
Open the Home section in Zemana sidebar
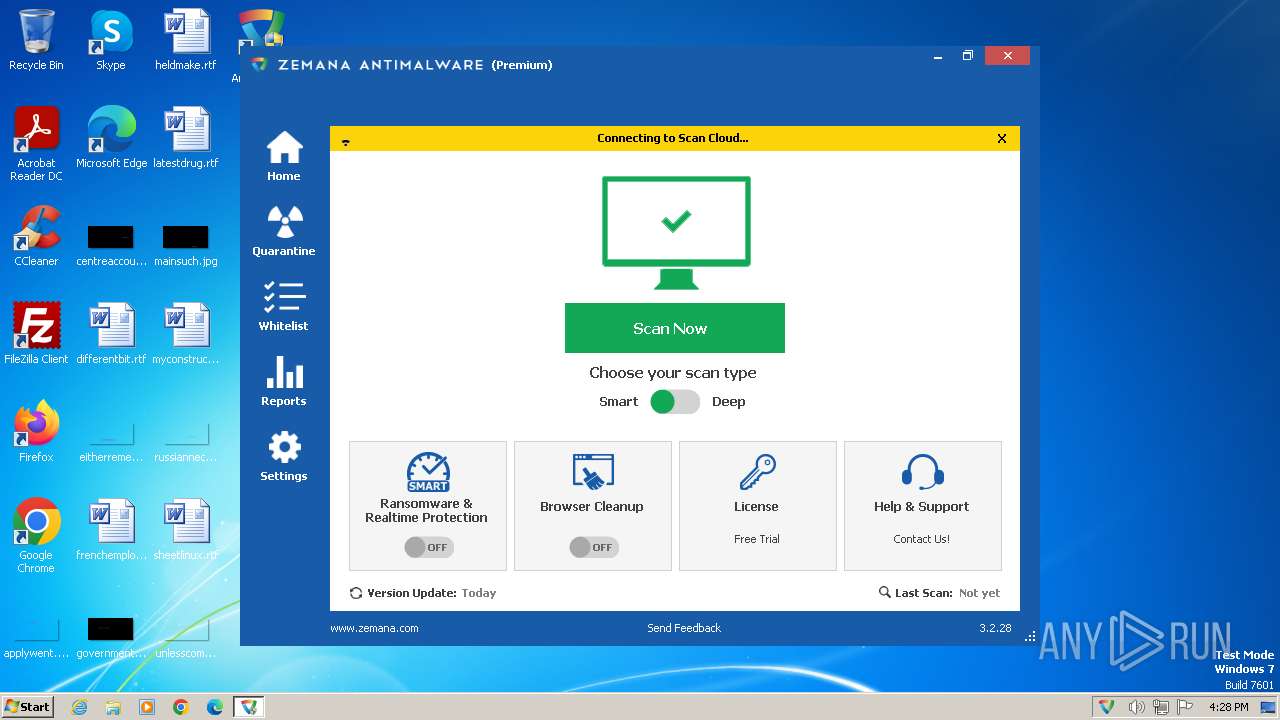(284, 156)
